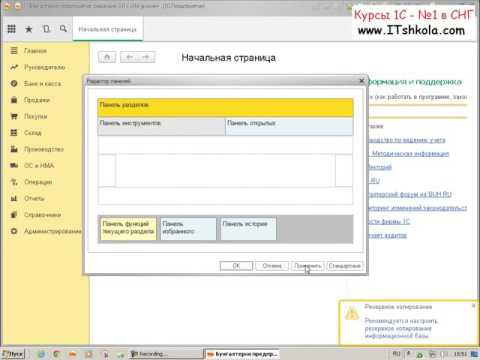The image size is (480, 360).
Task: Open Favorites with the star icon
Action: coord(29,29)
